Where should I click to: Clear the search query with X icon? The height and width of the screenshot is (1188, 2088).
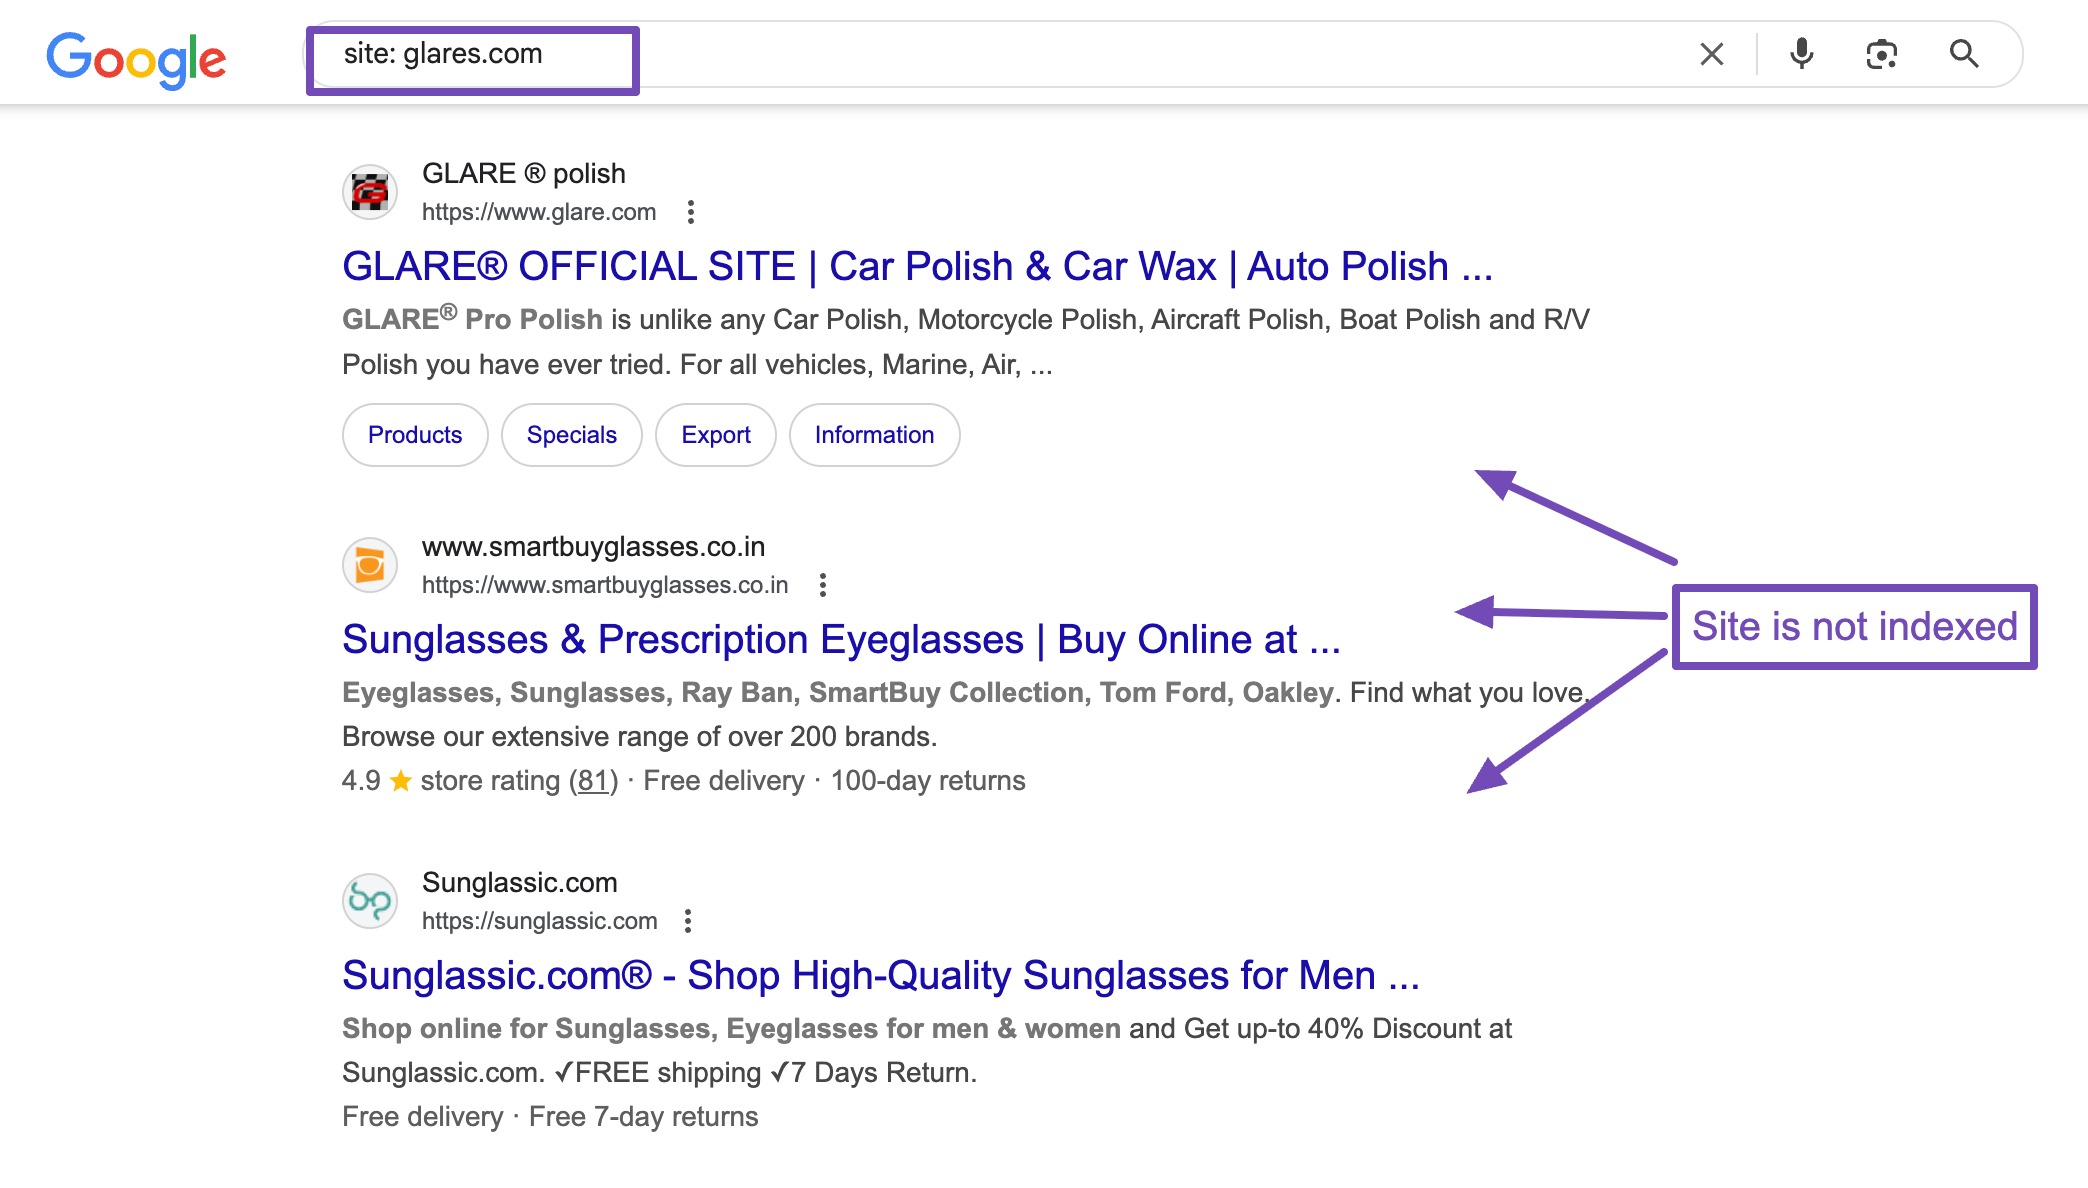coord(1712,54)
